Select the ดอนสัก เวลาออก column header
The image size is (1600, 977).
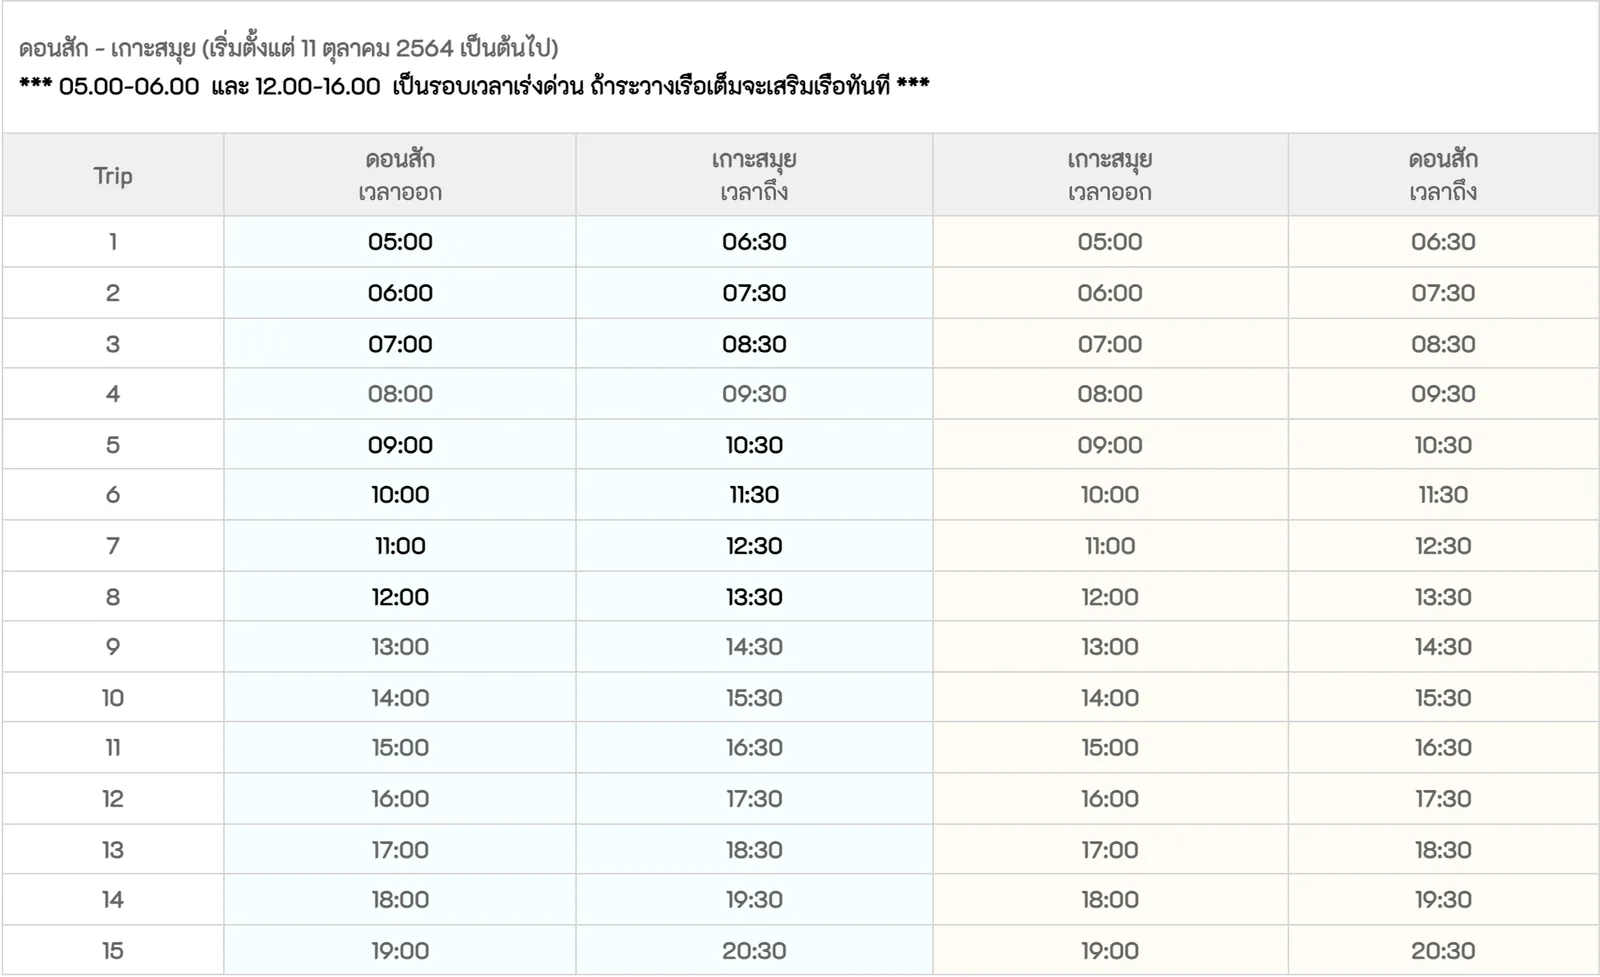coord(400,175)
